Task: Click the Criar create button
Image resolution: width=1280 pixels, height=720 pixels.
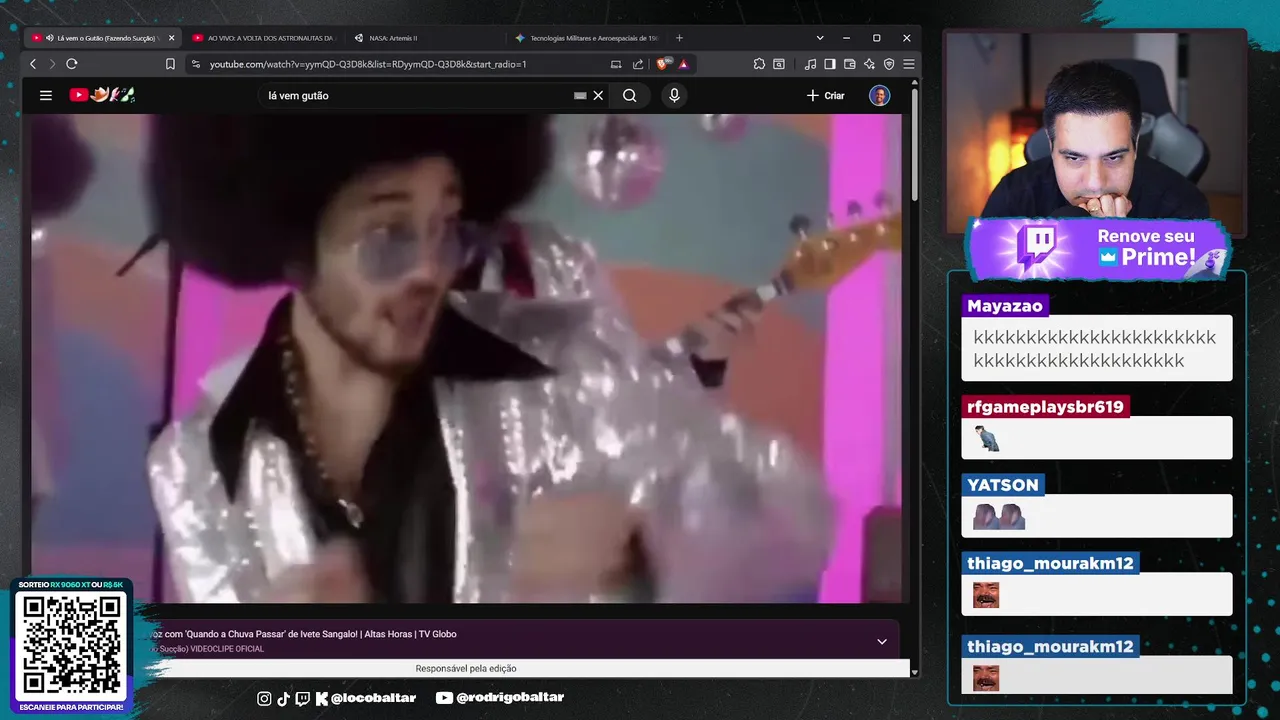Action: (x=826, y=96)
